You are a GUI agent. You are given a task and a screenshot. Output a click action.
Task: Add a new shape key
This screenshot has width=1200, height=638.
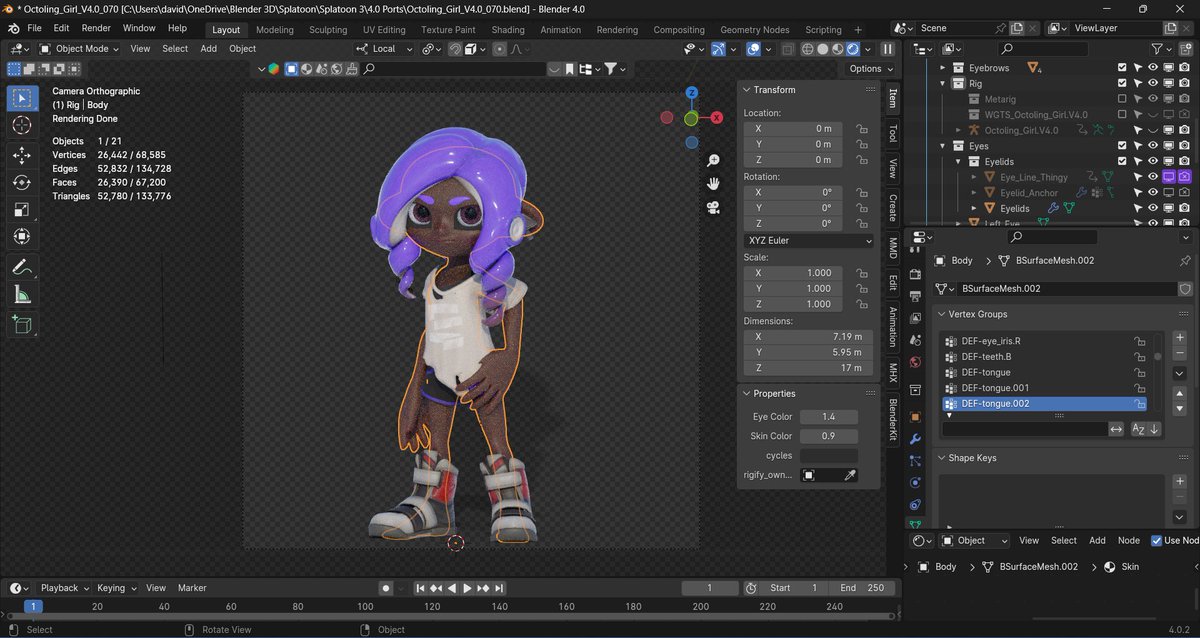point(1180,481)
